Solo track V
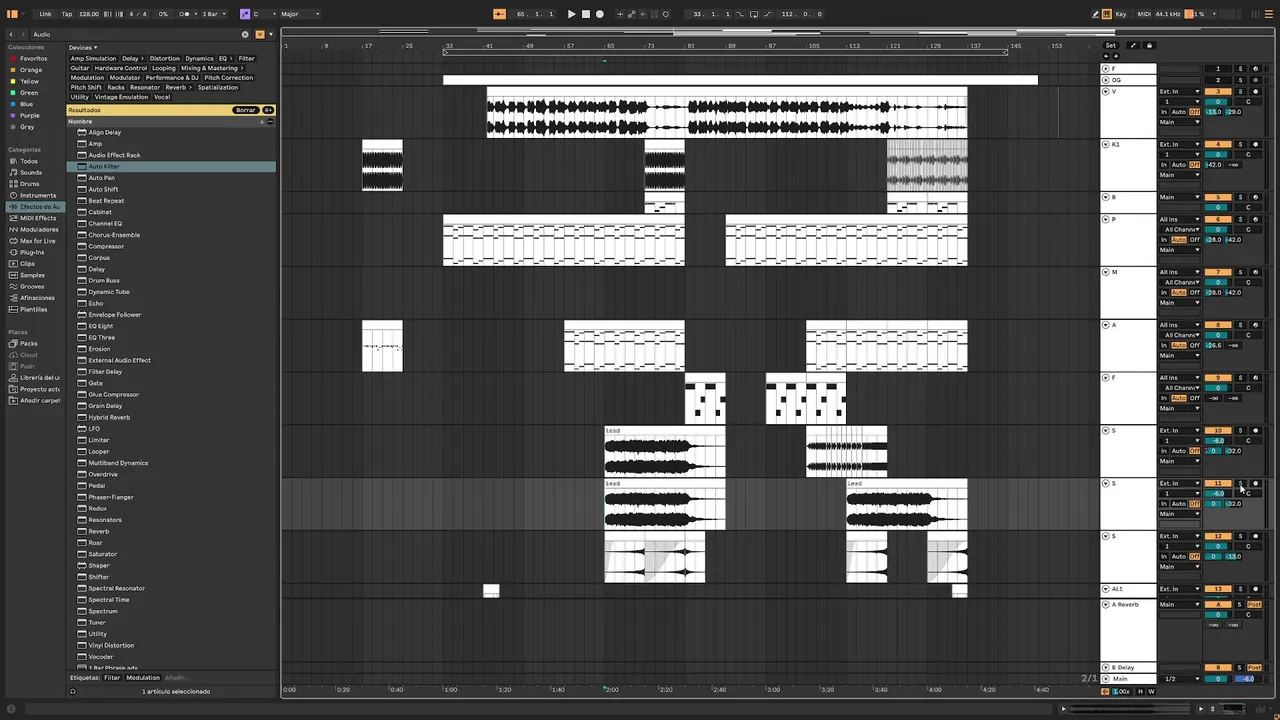 1240,91
